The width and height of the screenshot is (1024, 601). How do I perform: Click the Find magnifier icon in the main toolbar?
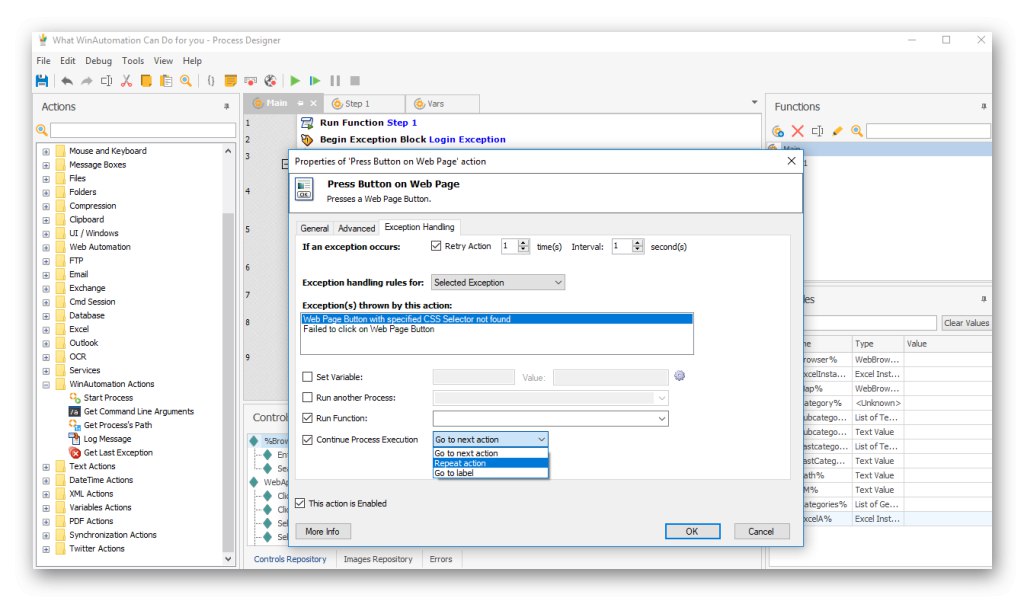(x=186, y=81)
